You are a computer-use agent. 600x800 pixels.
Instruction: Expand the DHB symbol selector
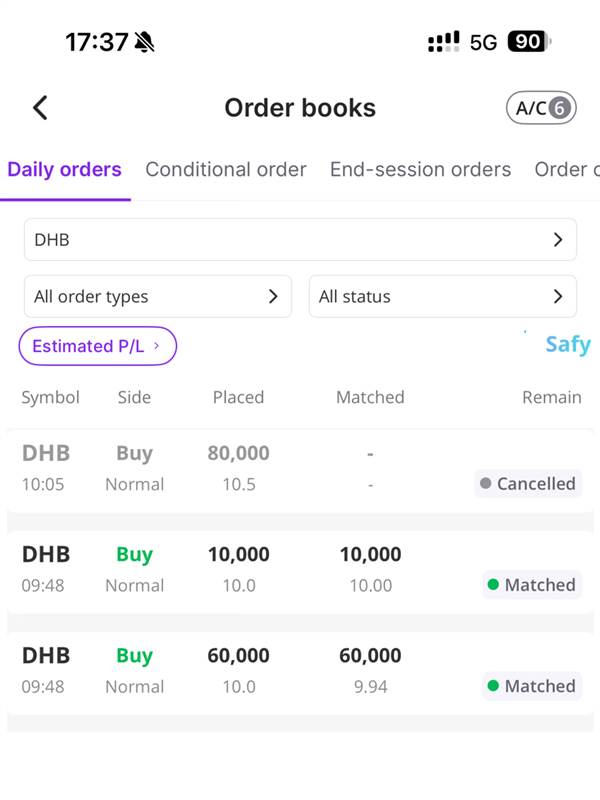[x=300, y=240]
